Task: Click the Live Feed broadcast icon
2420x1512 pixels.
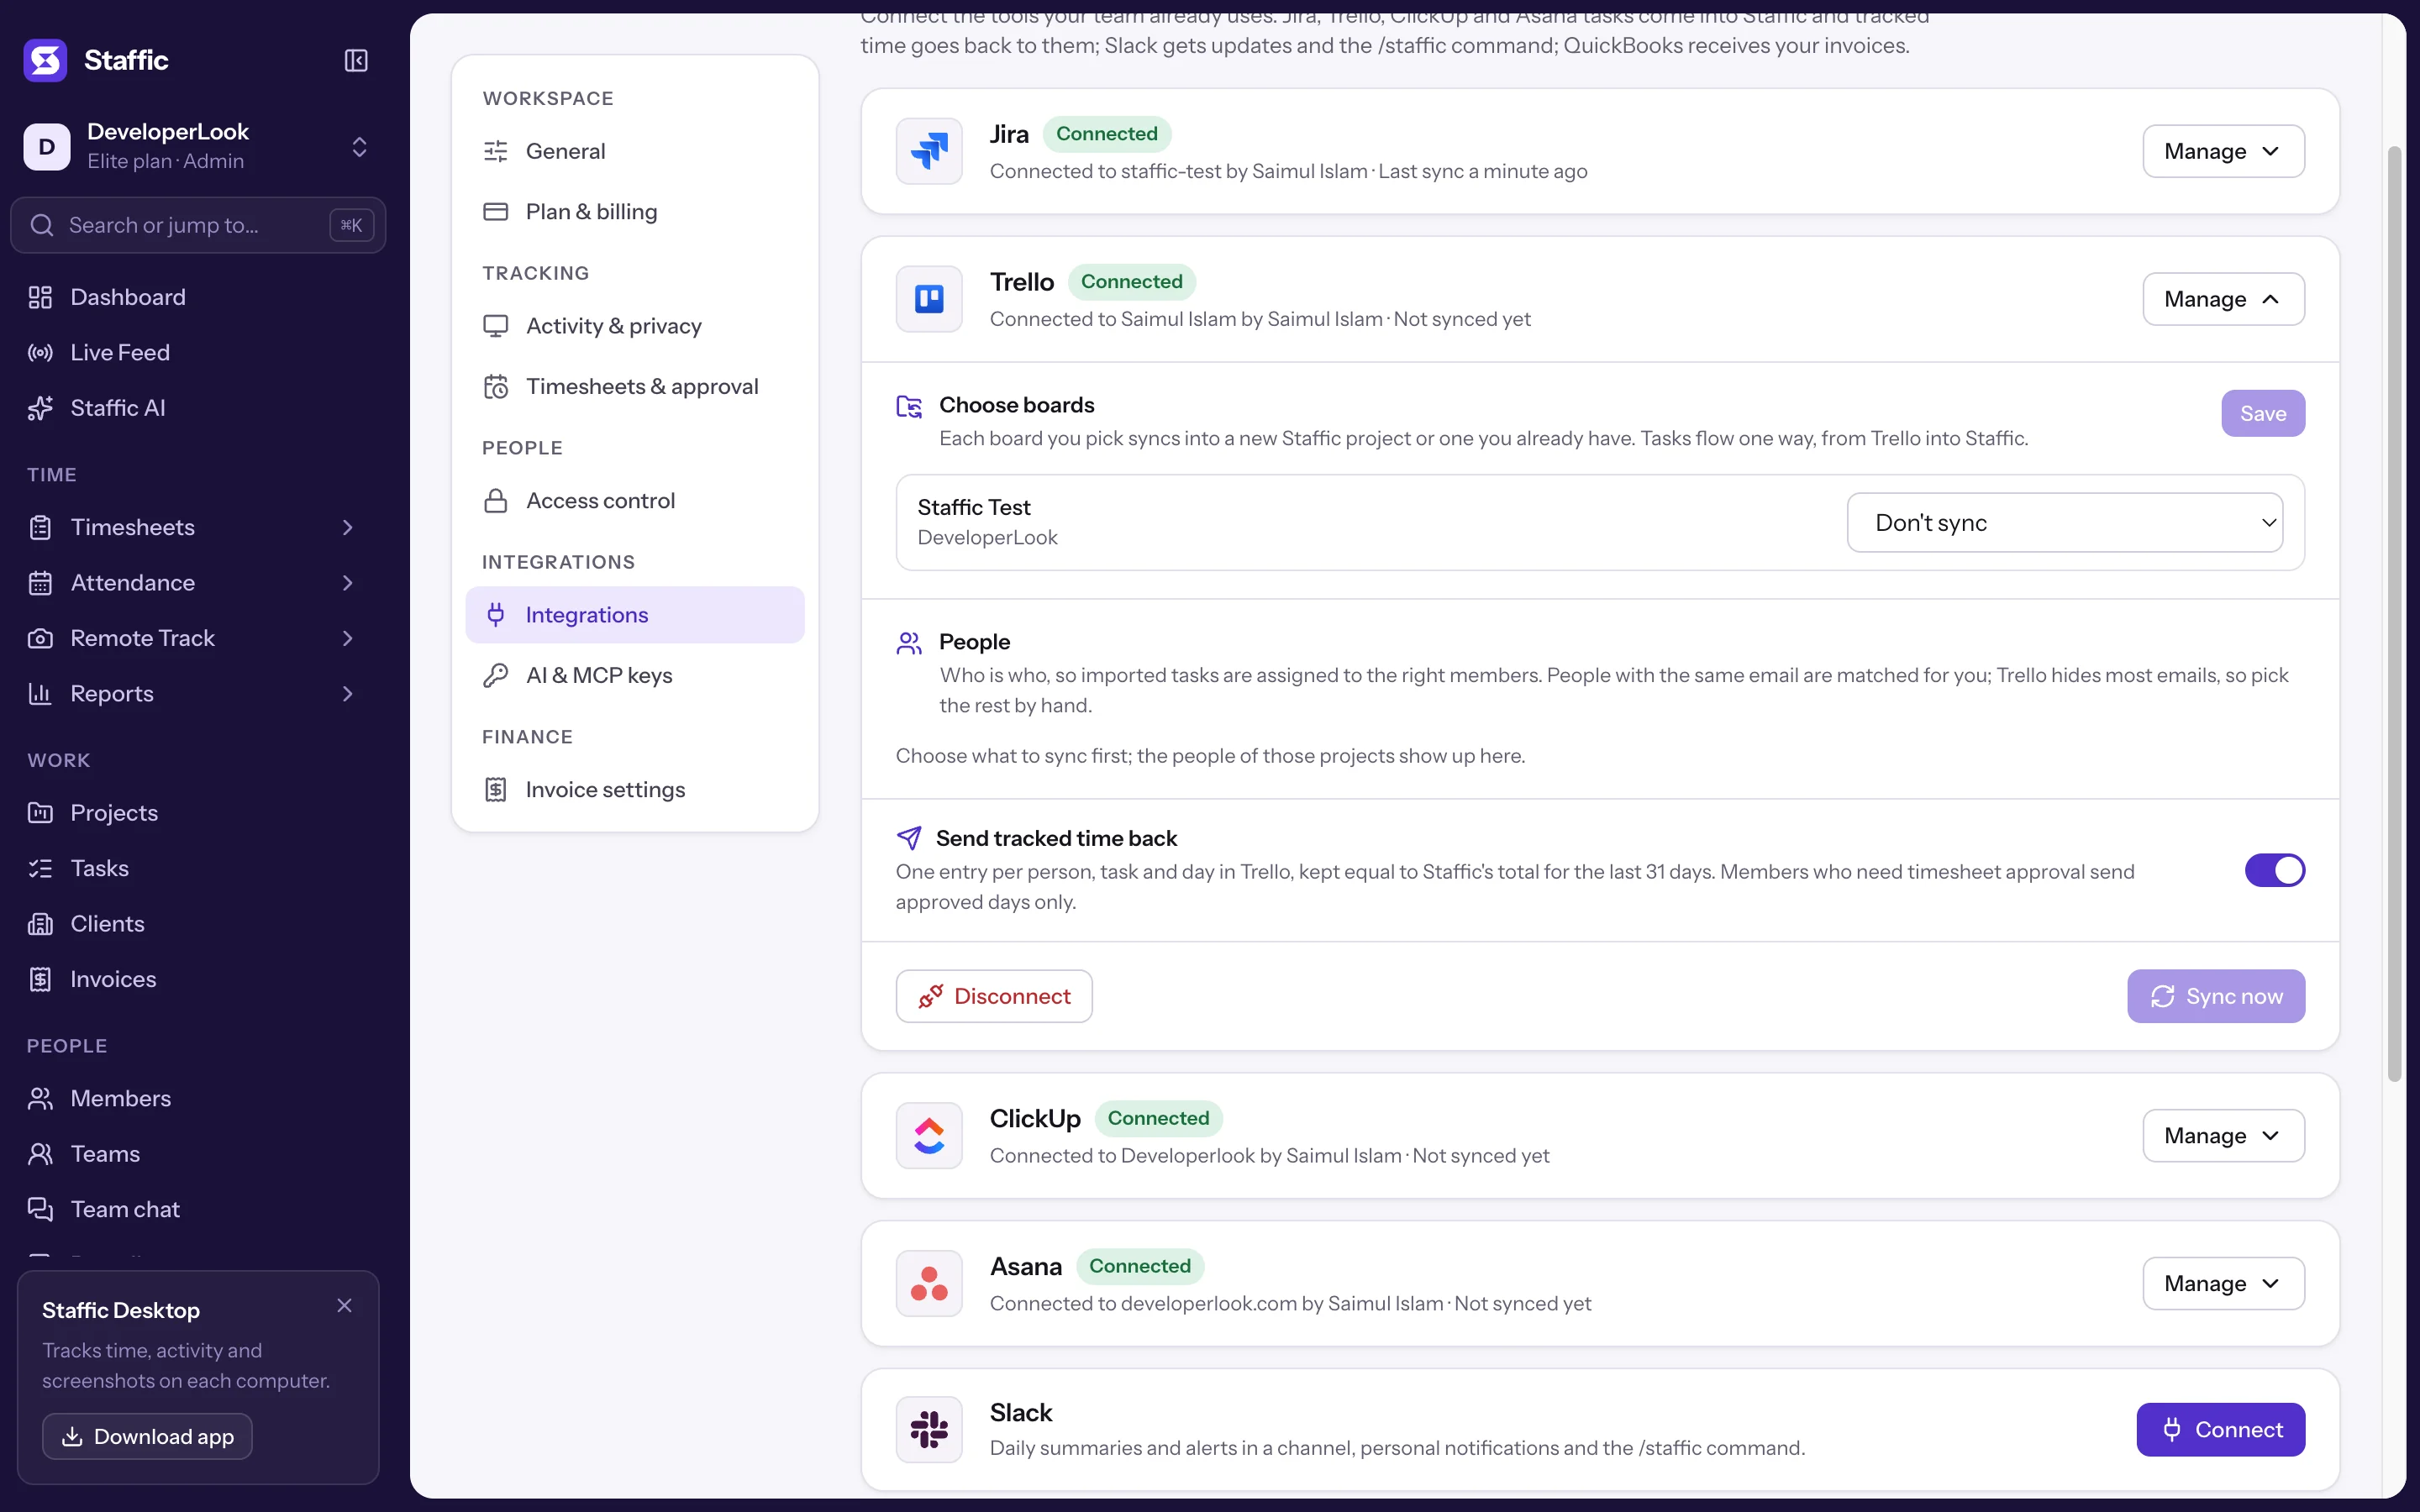Action: click(40, 353)
